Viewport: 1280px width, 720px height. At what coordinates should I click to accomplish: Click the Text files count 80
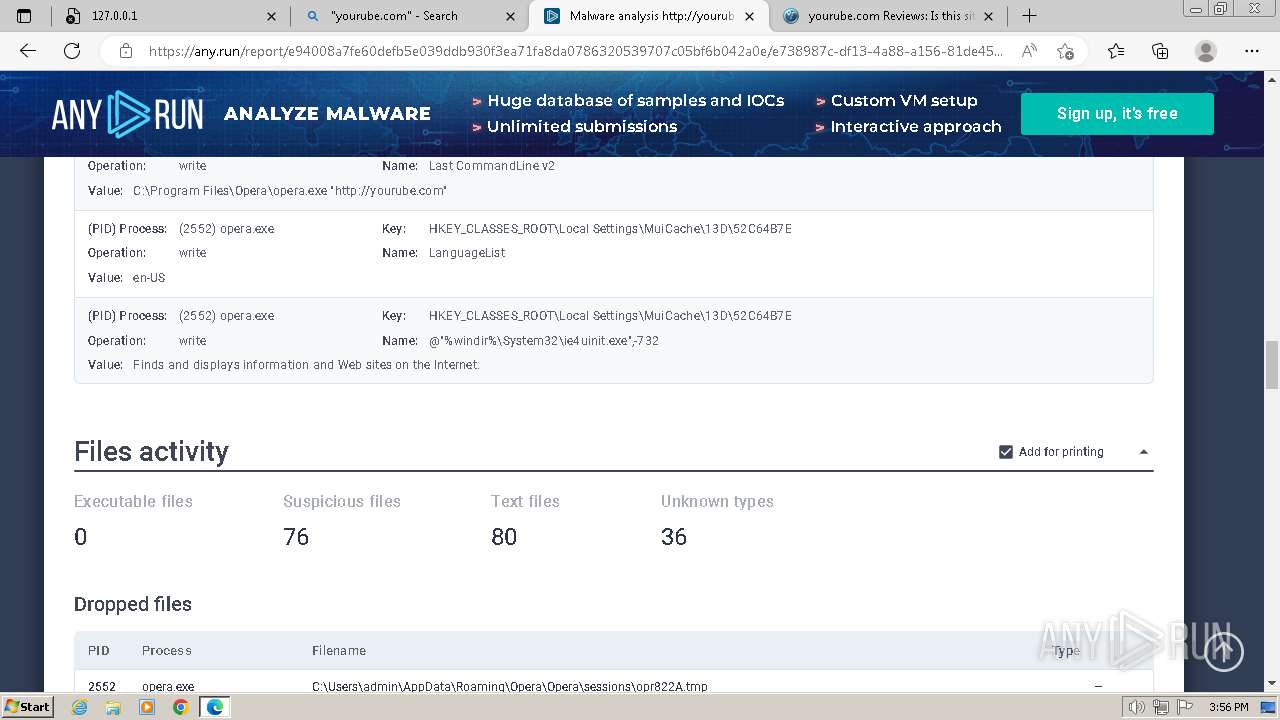coord(504,537)
